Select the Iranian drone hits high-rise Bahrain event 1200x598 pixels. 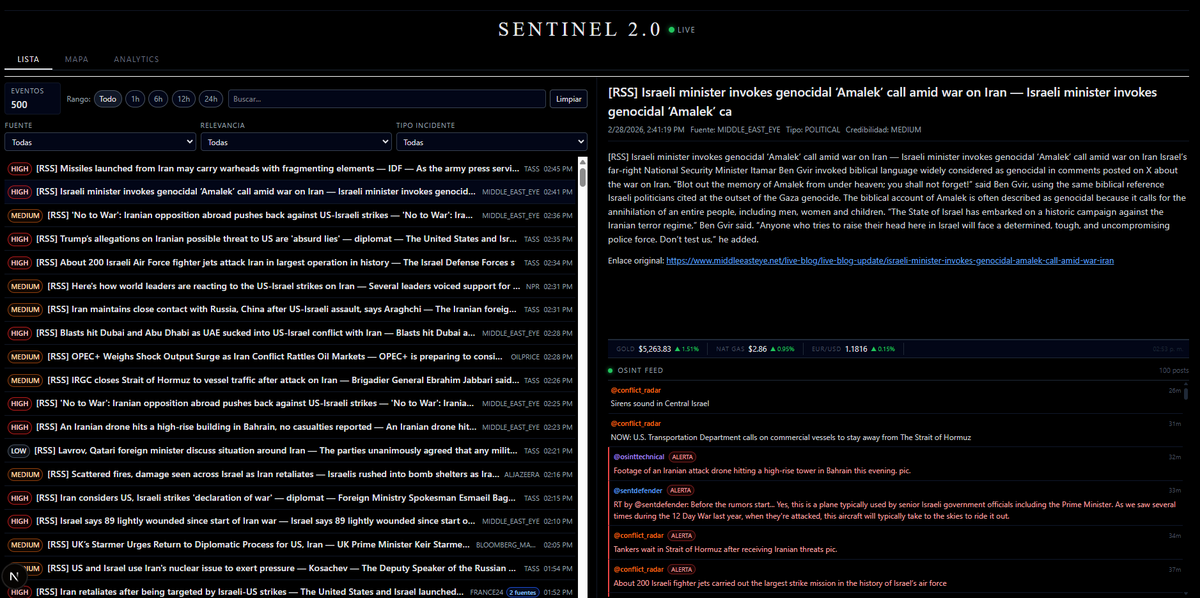point(291,427)
